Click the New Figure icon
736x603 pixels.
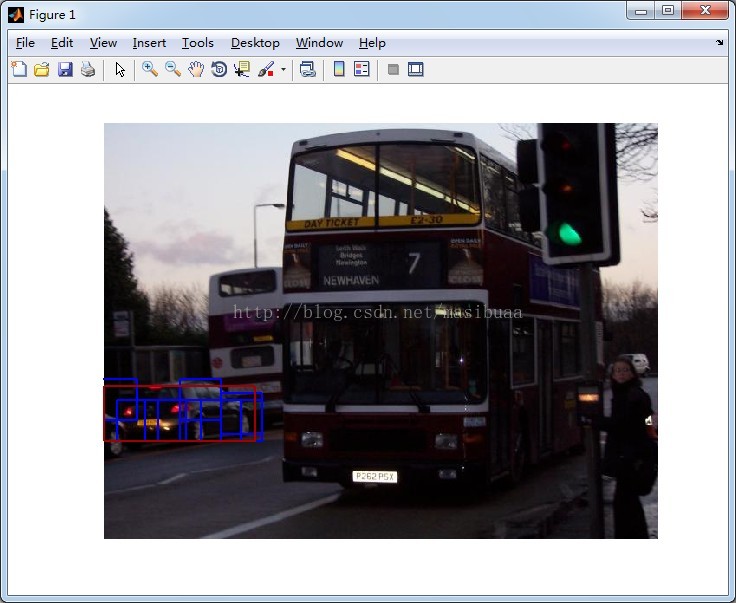(19, 69)
